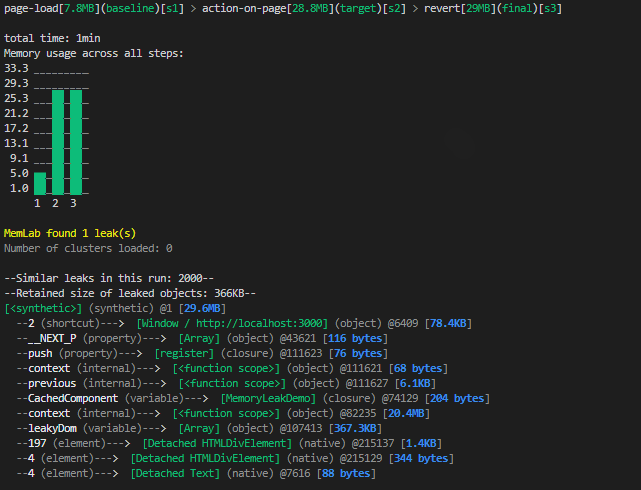This screenshot has width=641, height=490.
Task: Click 'MemLab found 1 leak(s)' message
Action: [x=70, y=233]
